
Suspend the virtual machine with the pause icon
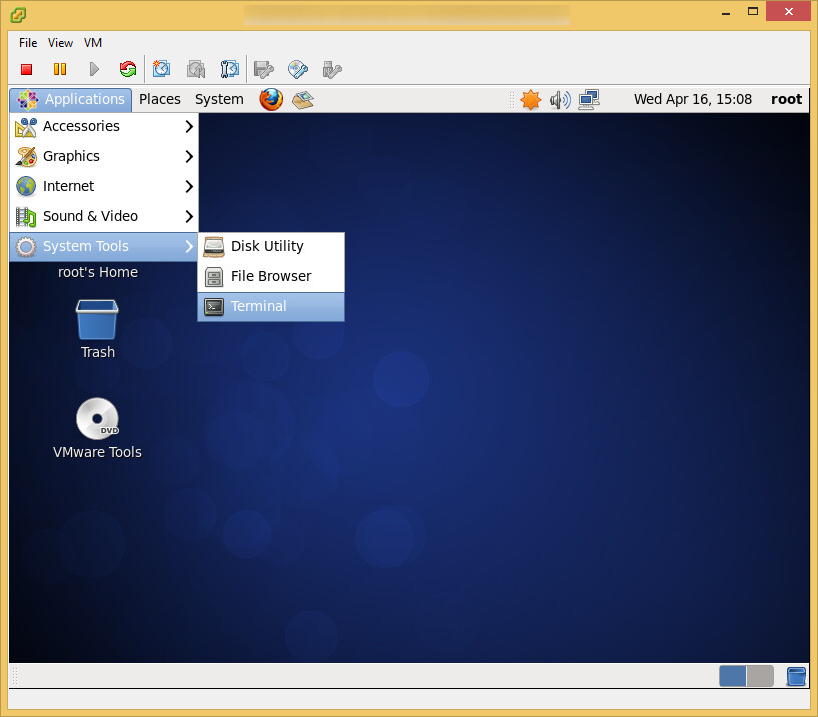pos(60,69)
